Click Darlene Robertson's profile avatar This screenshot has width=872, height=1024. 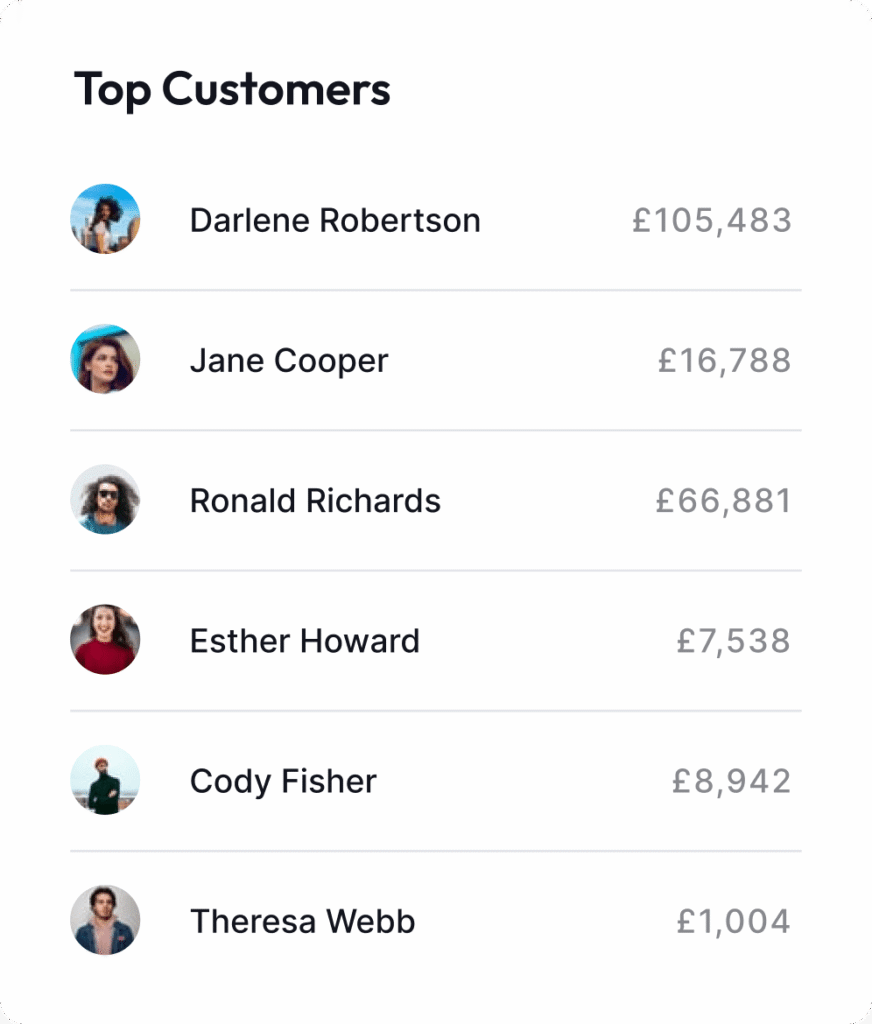105,219
